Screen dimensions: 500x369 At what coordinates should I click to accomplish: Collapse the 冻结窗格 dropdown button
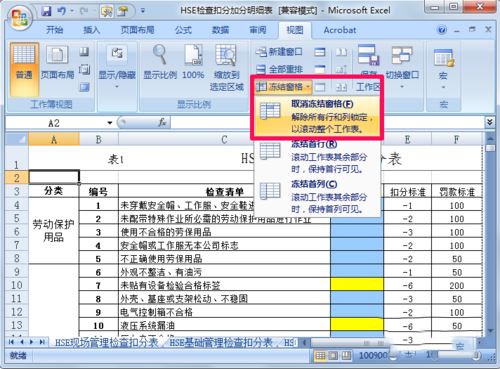click(x=283, y=87)
